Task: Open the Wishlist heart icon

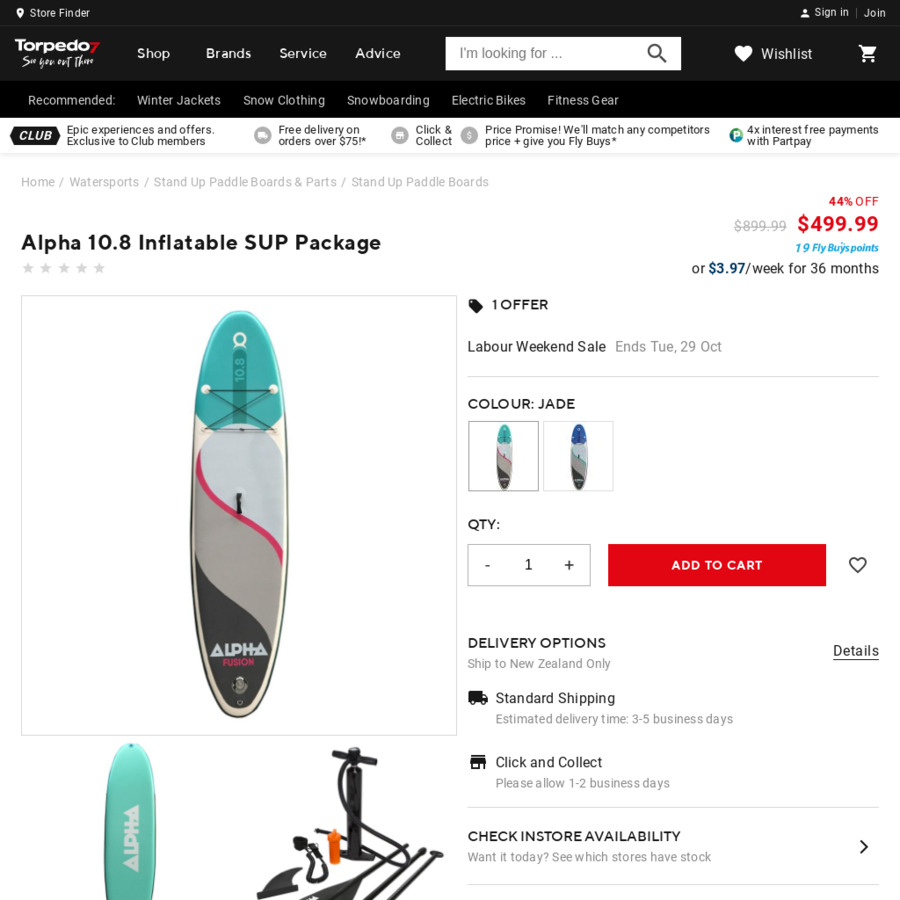Action: pyautogui.click(x=743, y=54)
